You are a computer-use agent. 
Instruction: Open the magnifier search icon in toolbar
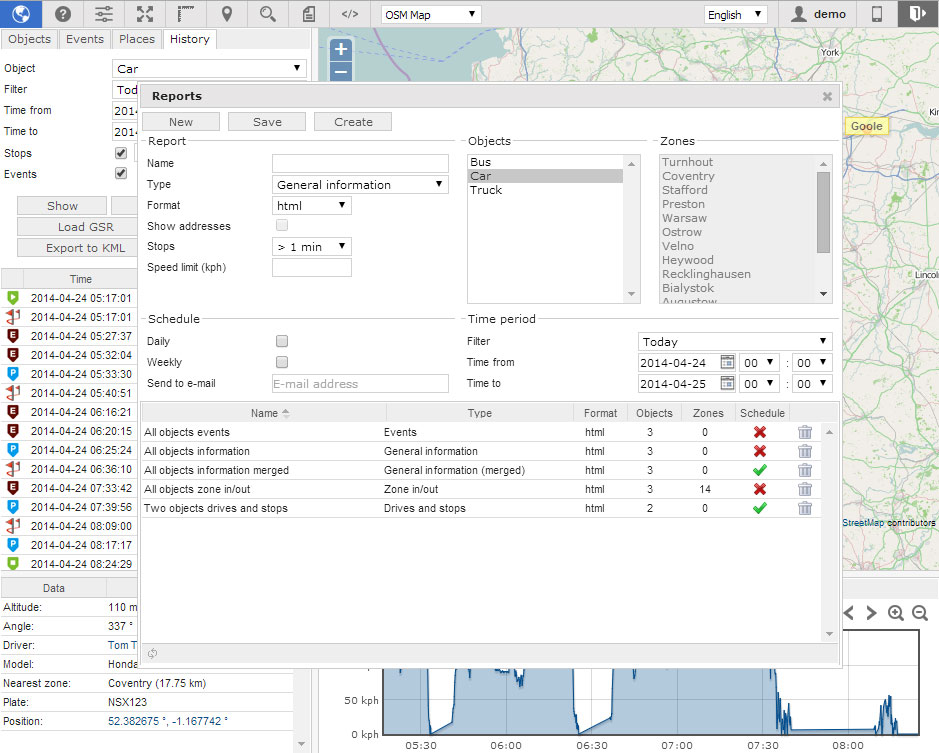click(x=267, y=14)
